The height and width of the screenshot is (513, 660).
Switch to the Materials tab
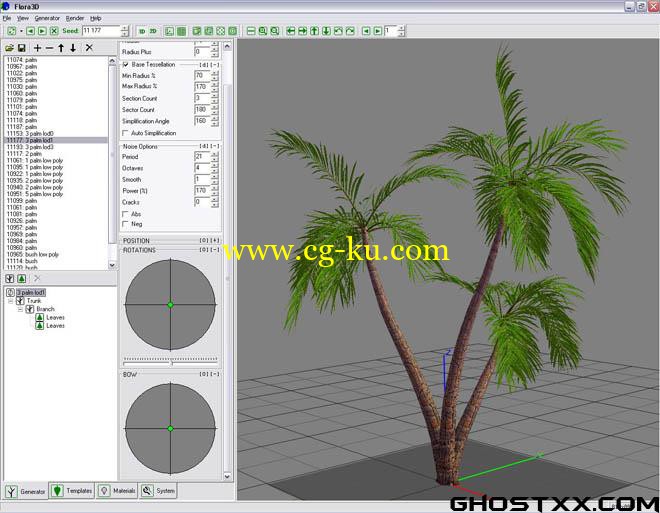[117, 491]
